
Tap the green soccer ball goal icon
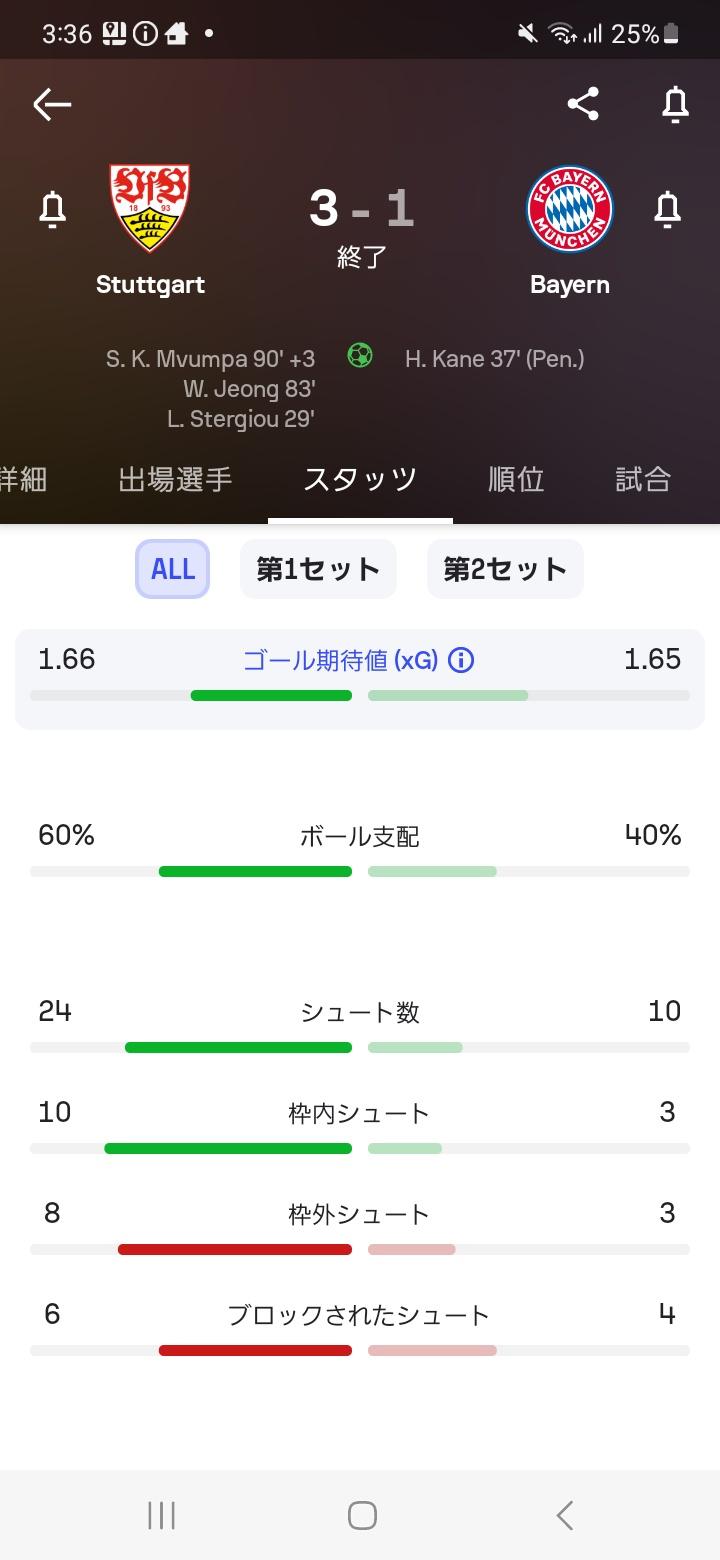pyautogui.click(x=360, y=355)
